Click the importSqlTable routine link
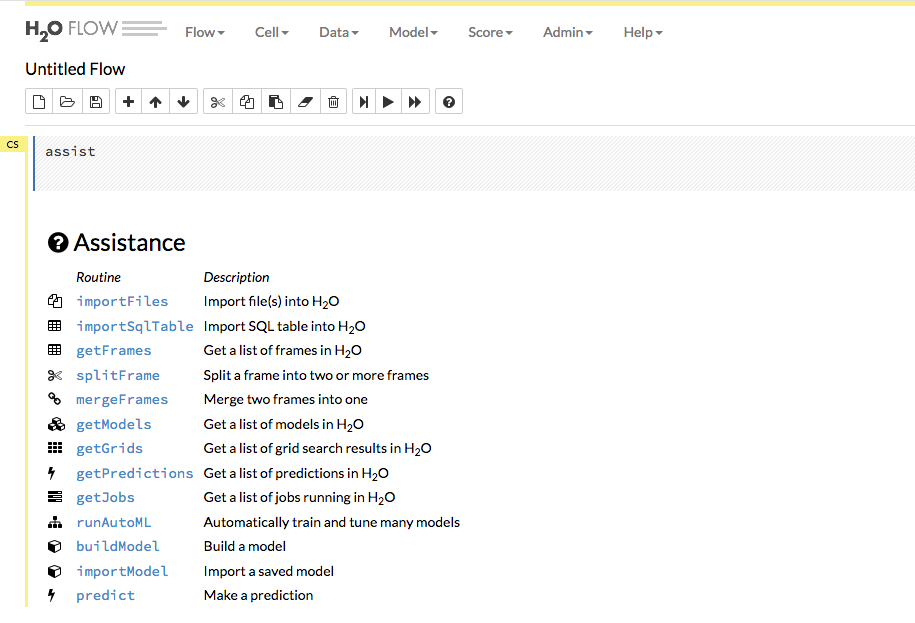Screen dimensions: 915x623 (135, 327)
